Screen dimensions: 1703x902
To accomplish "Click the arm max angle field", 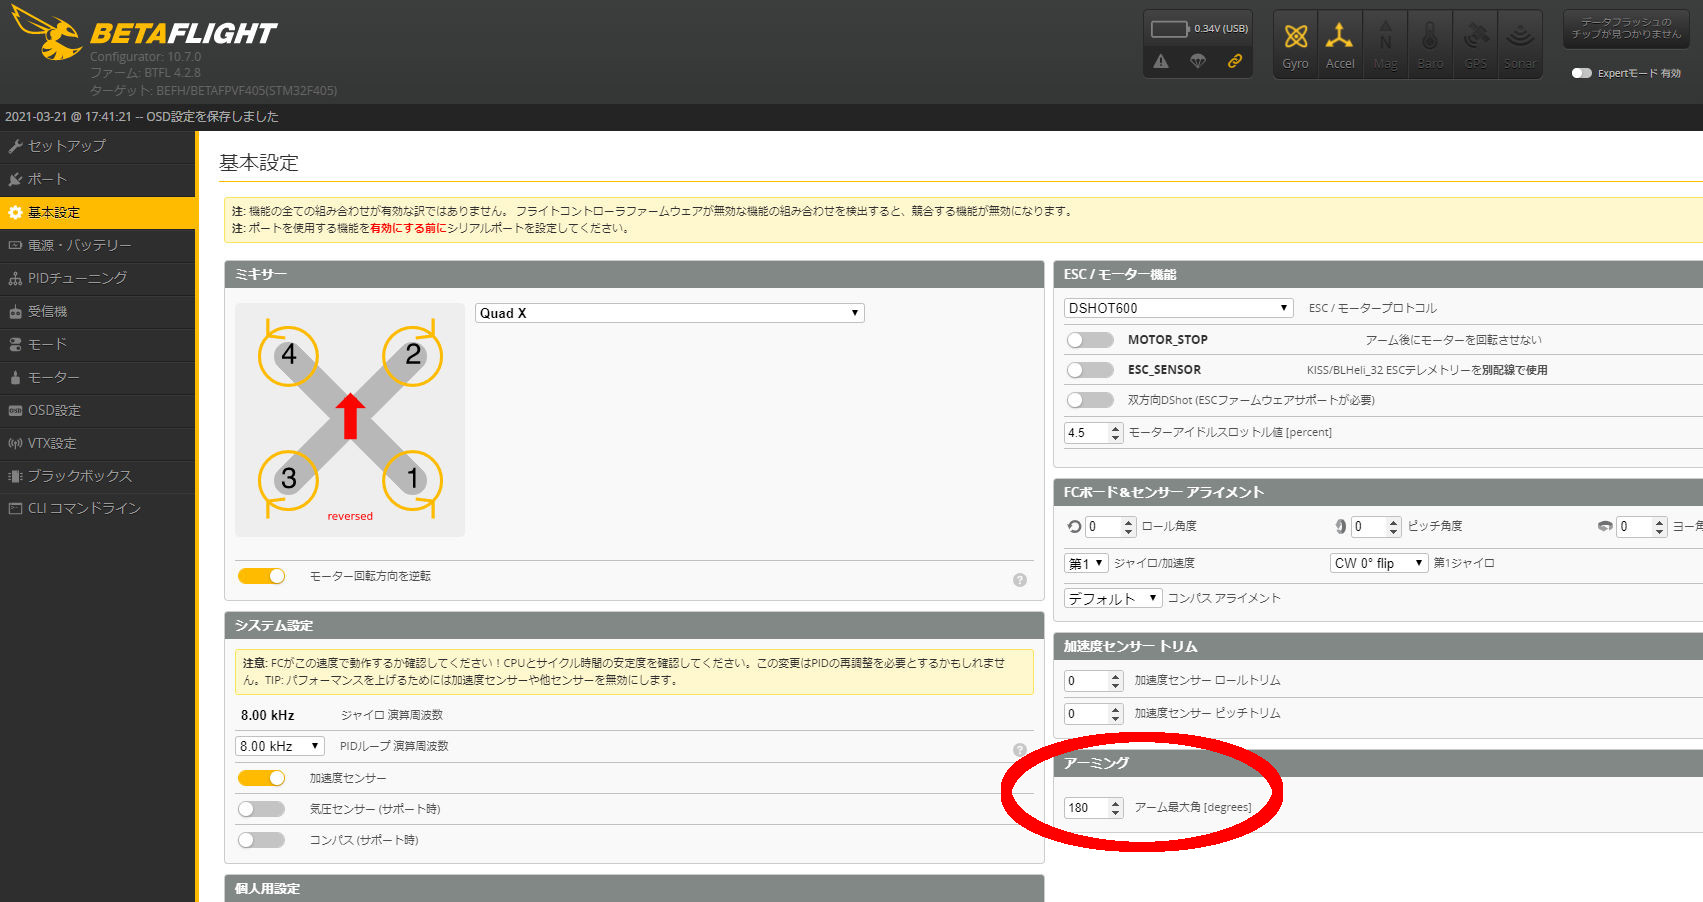I will point(1094,808).
